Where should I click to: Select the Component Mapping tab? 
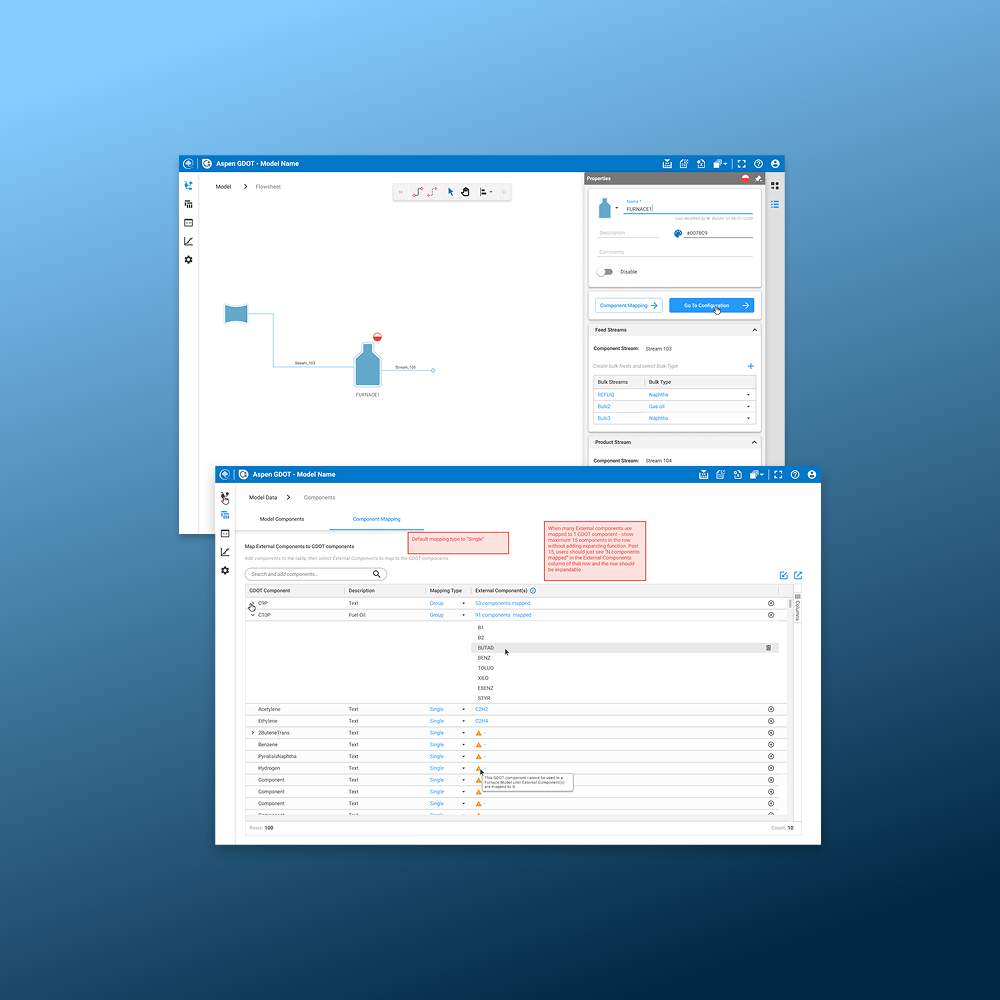[x=376, y=519]
